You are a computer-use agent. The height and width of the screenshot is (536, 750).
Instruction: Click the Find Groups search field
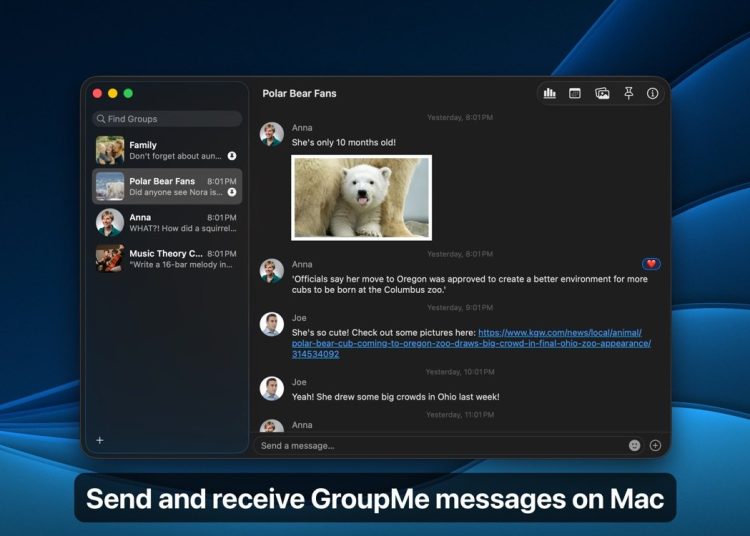[x=168, y=119]
